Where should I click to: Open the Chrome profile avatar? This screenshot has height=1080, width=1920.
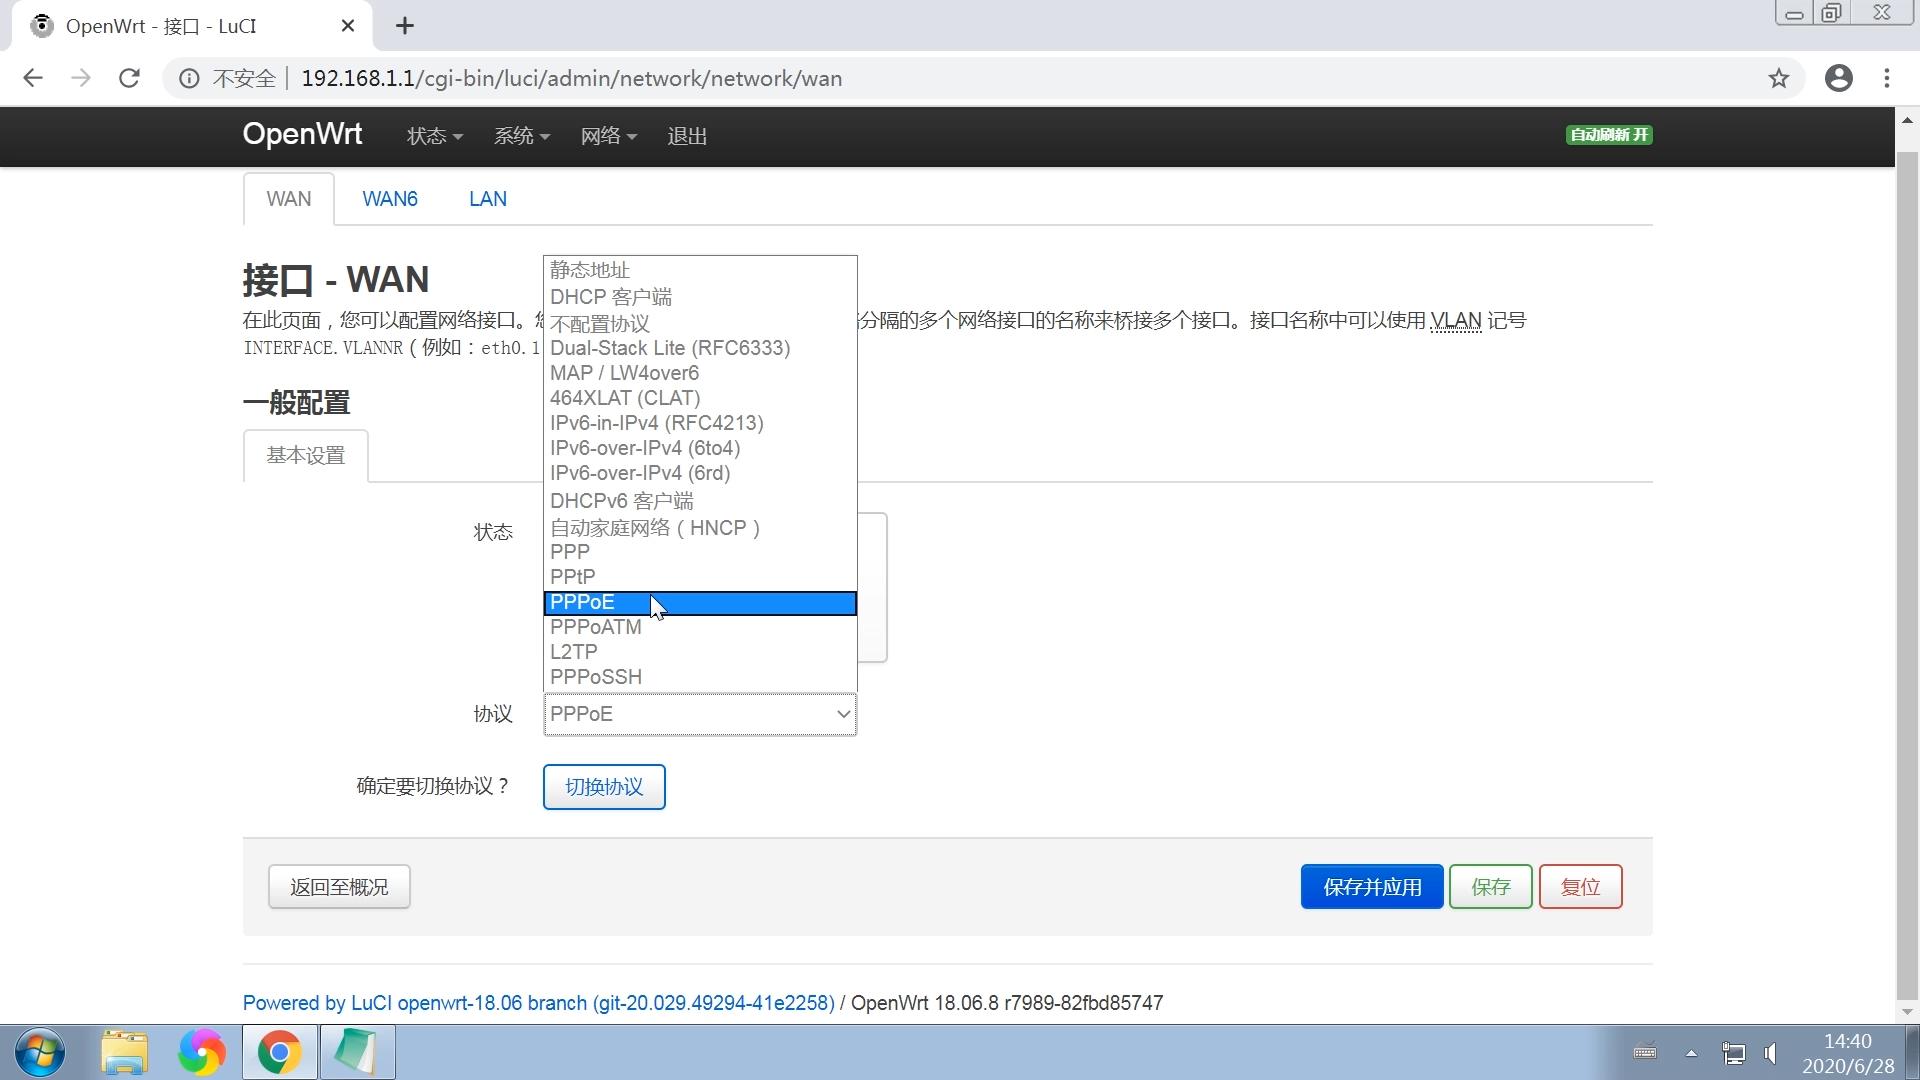(x=1839, y=78)
